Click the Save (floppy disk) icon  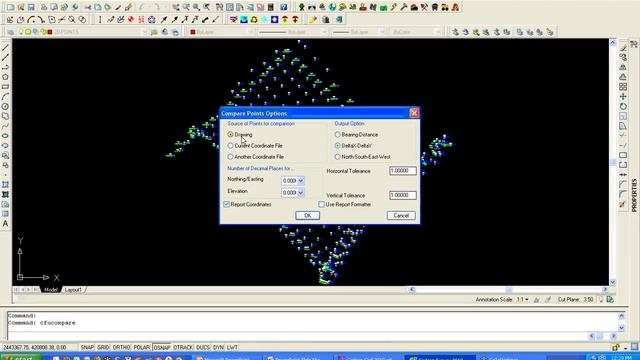point(31,7)
